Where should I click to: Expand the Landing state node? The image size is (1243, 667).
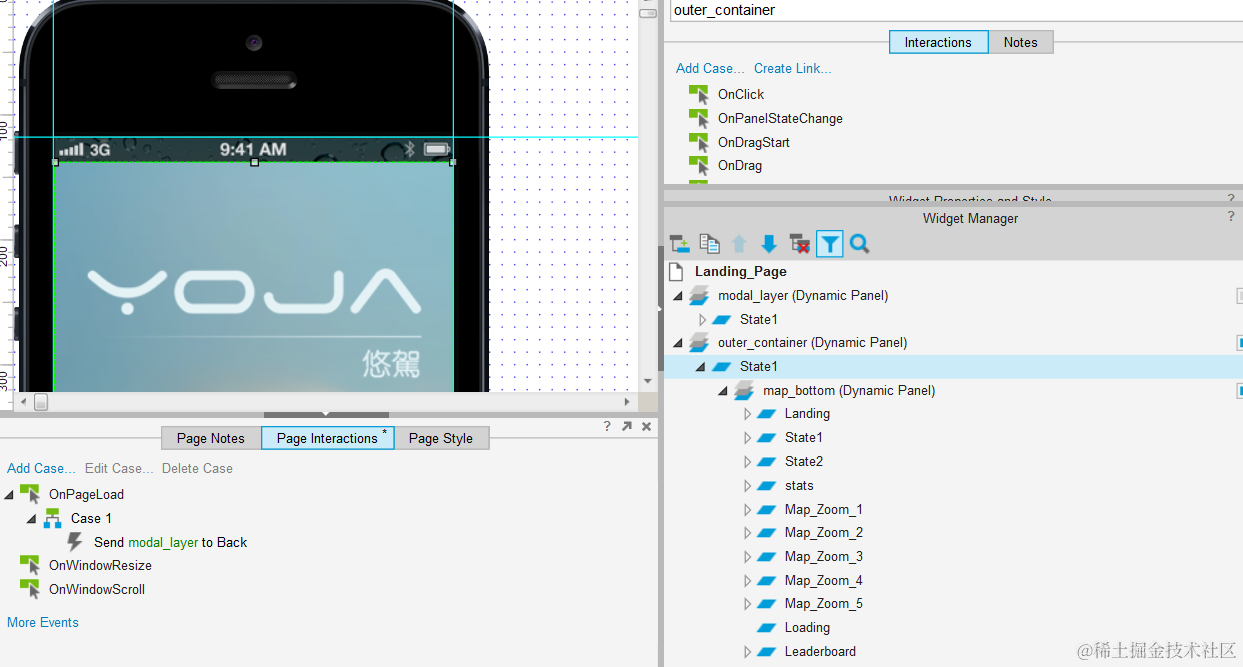pos(747,414)
